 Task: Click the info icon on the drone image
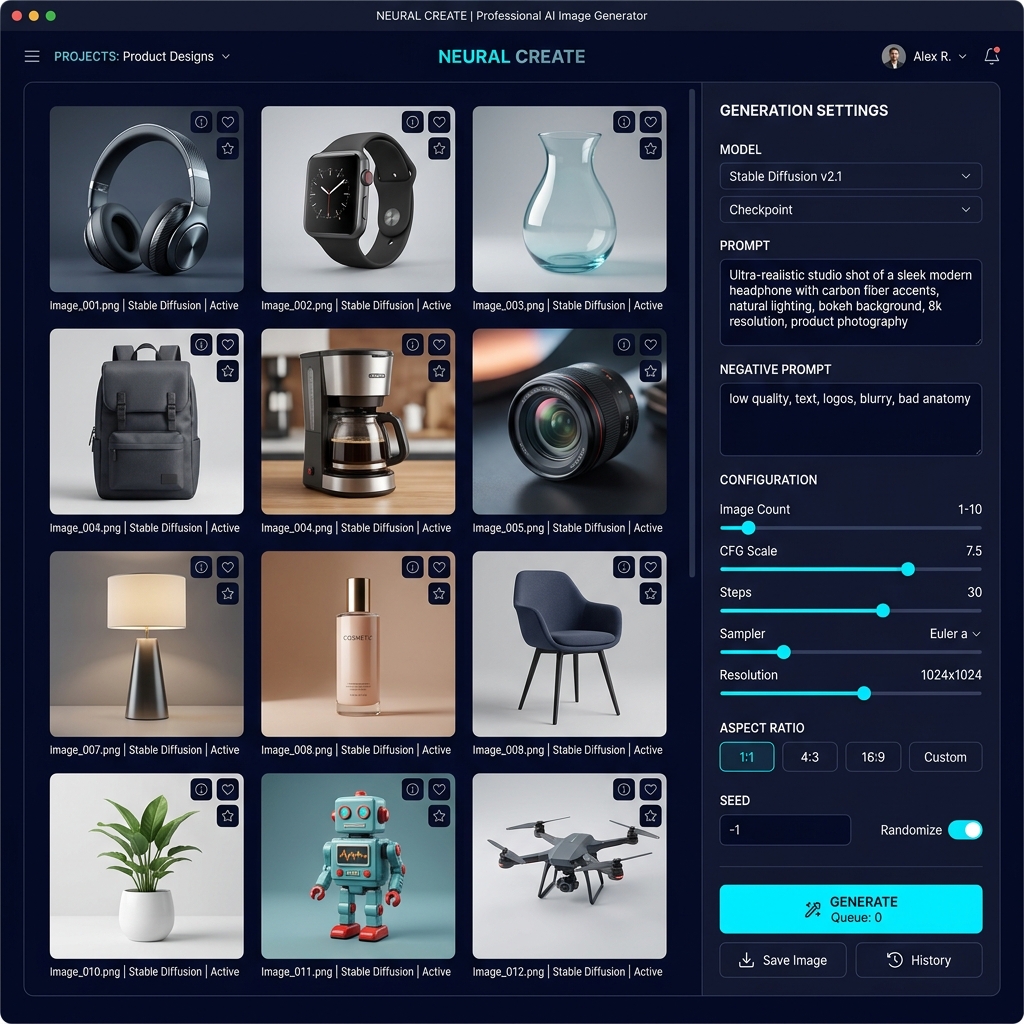point(625,789)
